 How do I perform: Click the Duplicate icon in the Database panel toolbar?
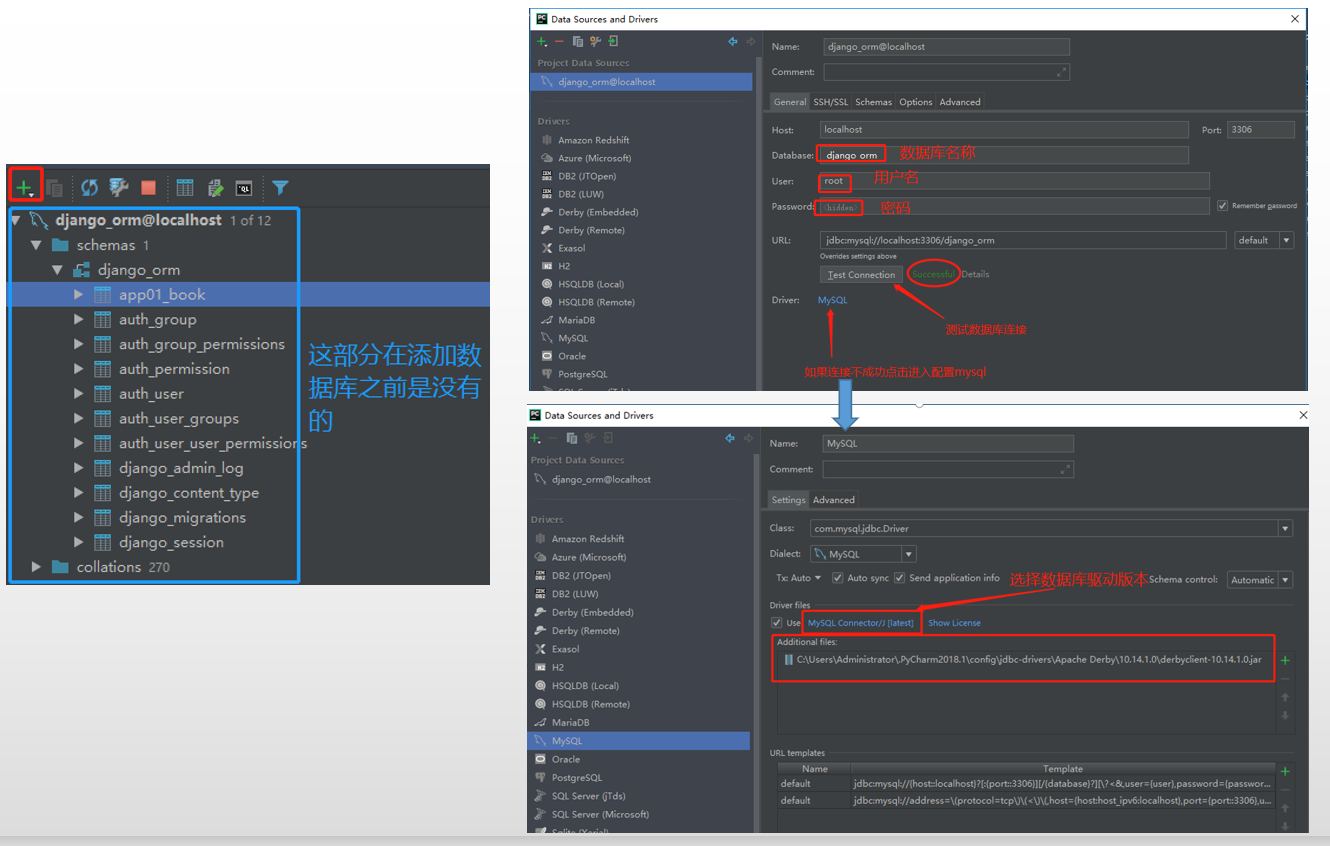click(x=54, y=187)
